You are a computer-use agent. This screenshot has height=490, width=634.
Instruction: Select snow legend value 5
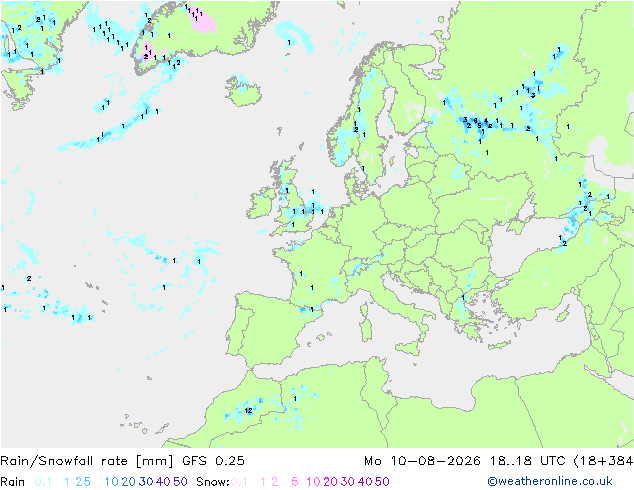(x=294, y=482)
